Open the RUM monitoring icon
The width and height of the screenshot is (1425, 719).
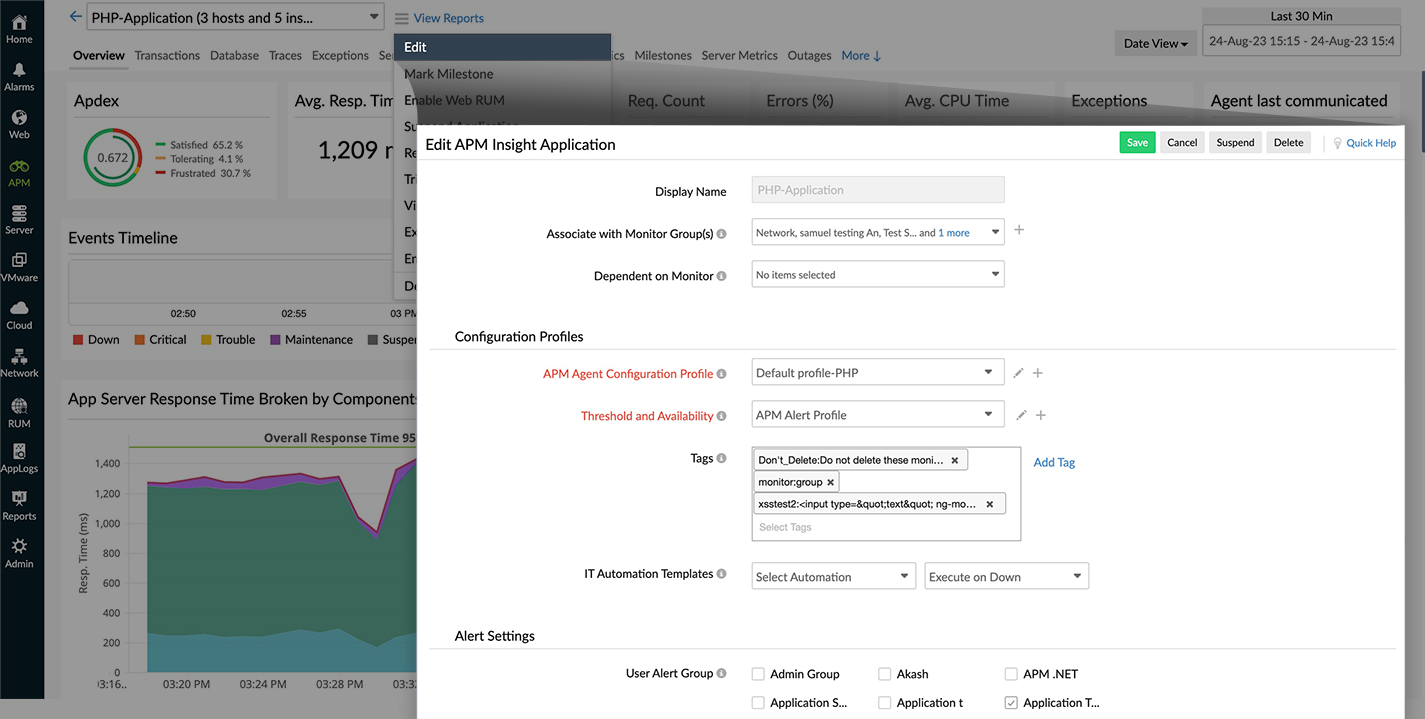pos(19,410)
